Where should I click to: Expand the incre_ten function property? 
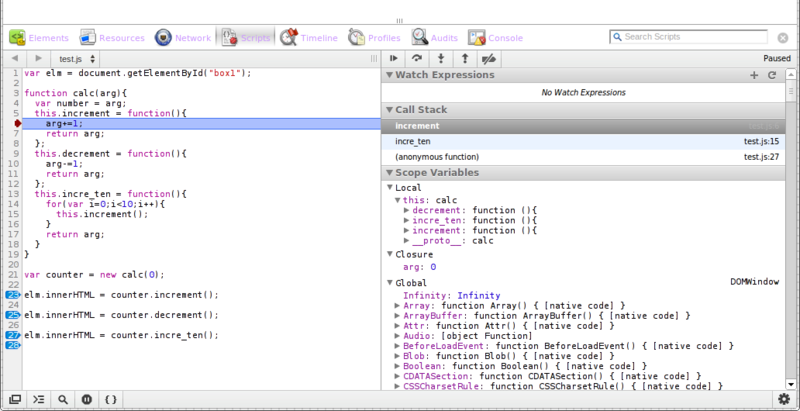tap(407, 220)
